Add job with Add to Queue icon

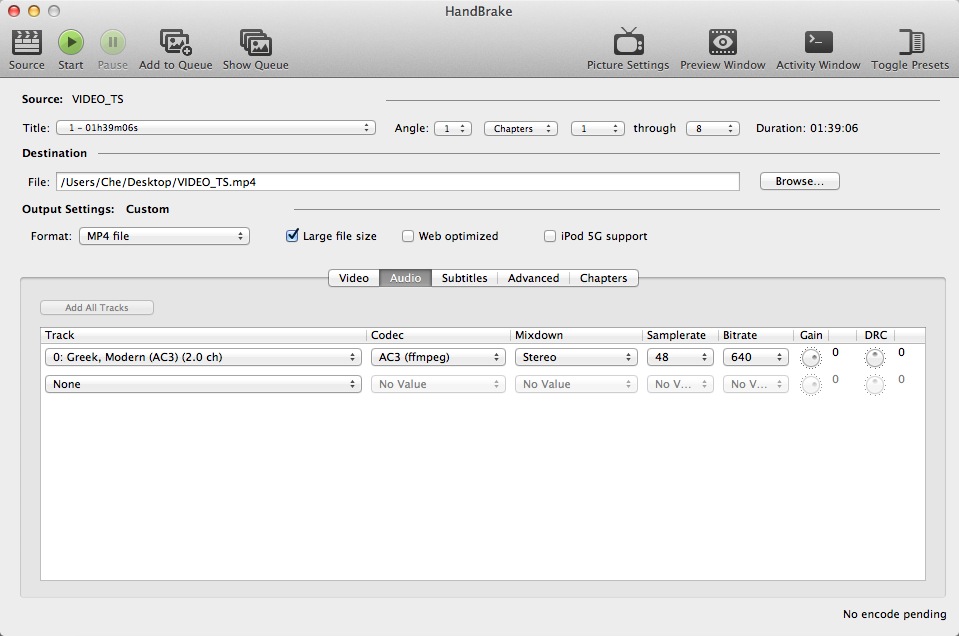click(x=176, y=42)
